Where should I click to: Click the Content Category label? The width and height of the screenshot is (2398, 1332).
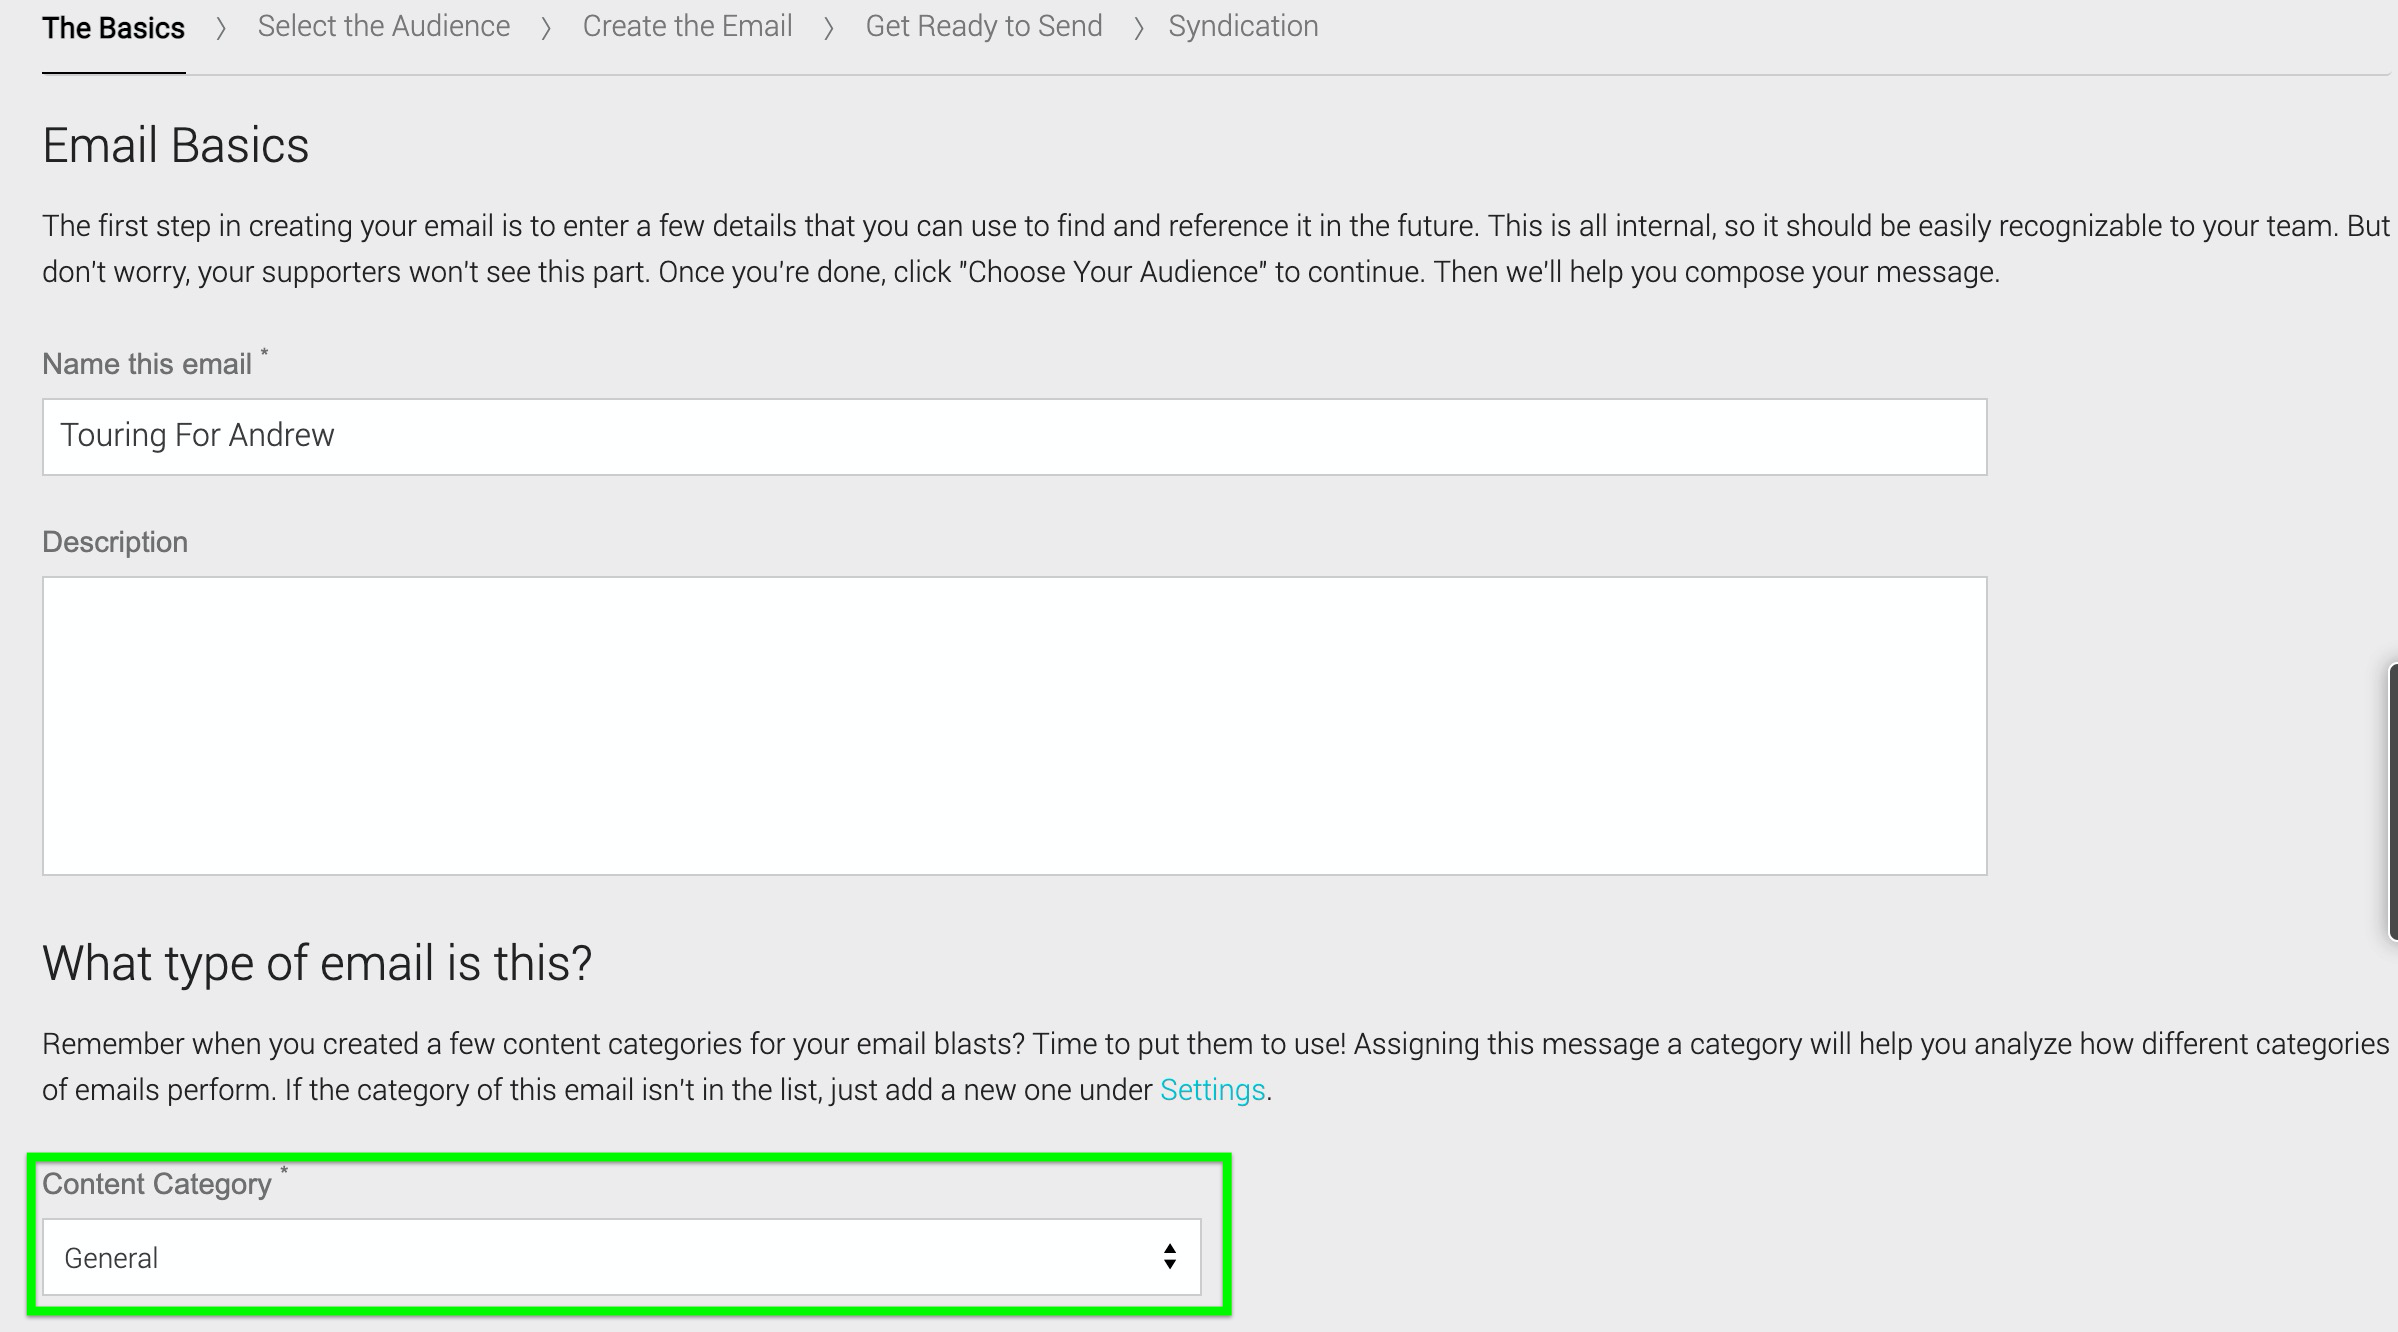[157, 1184]
